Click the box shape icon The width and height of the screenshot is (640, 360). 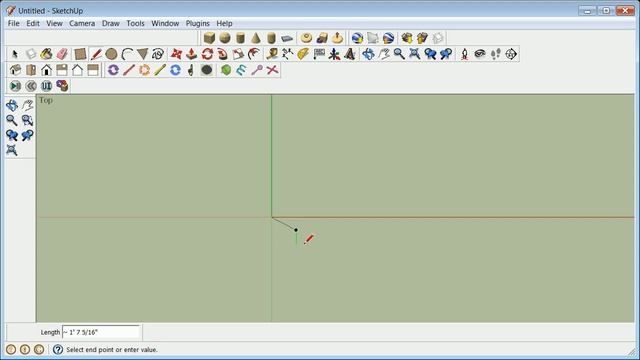(209, 38)
